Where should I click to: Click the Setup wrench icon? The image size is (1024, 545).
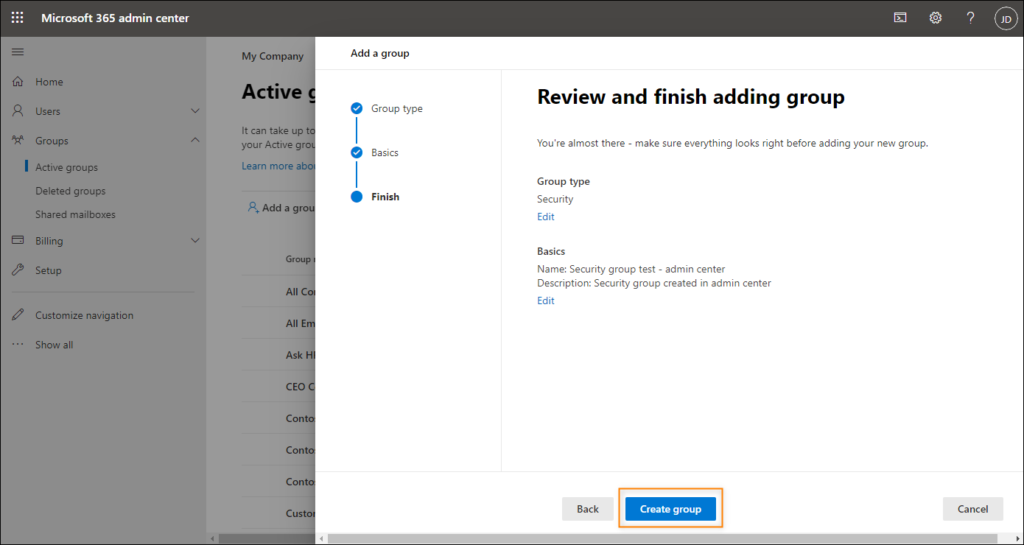(x=18, y=270)
